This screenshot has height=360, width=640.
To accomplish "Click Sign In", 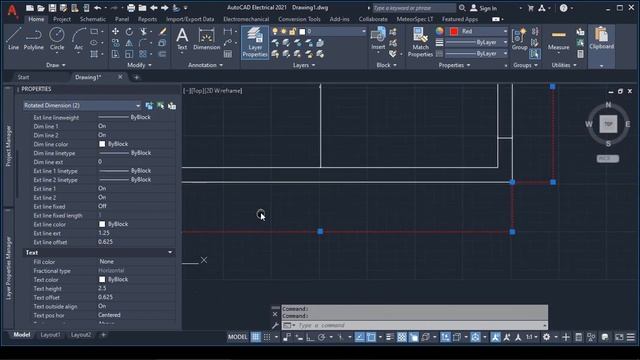I will point(484,8).
